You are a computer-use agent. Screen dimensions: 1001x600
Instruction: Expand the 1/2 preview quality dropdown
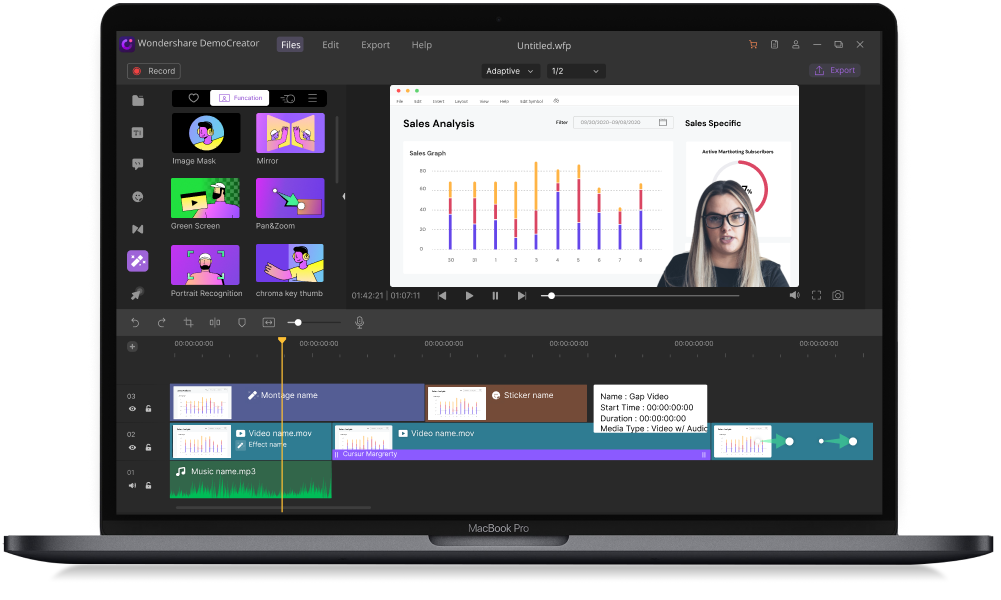pyautogui.click(x=575, y=71)
